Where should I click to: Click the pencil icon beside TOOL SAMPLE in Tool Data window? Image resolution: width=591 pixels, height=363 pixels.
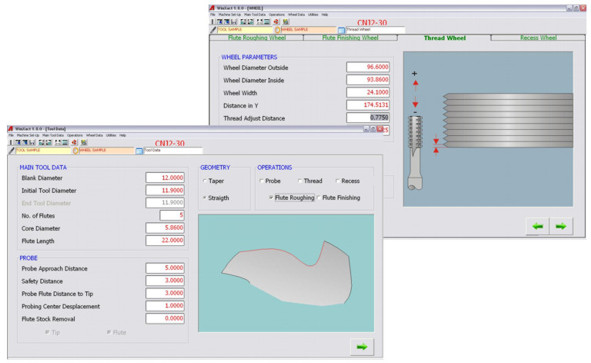tap(11, 151)
